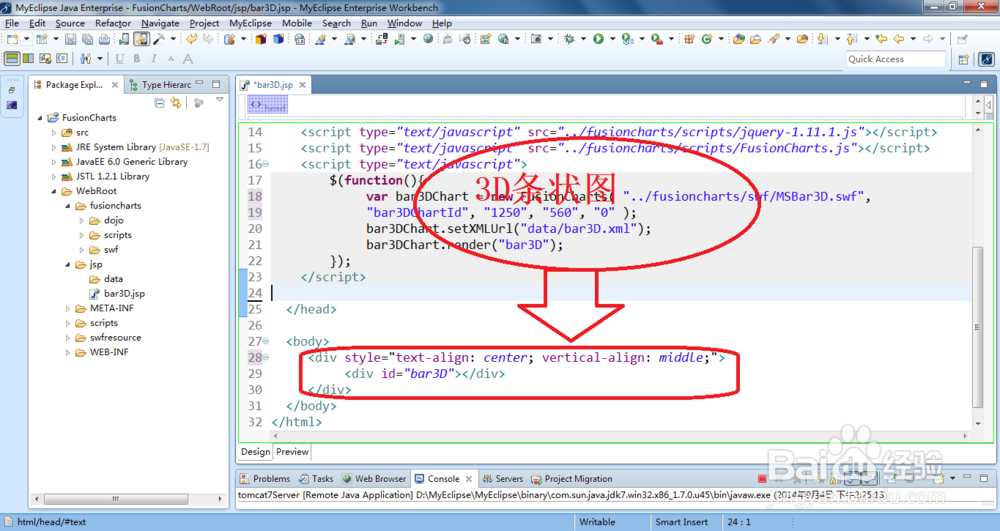The width and height of the screenshot is (1000, 531).
Task: Click the Next Annotation icon
Action: click(x=823, y=40)
